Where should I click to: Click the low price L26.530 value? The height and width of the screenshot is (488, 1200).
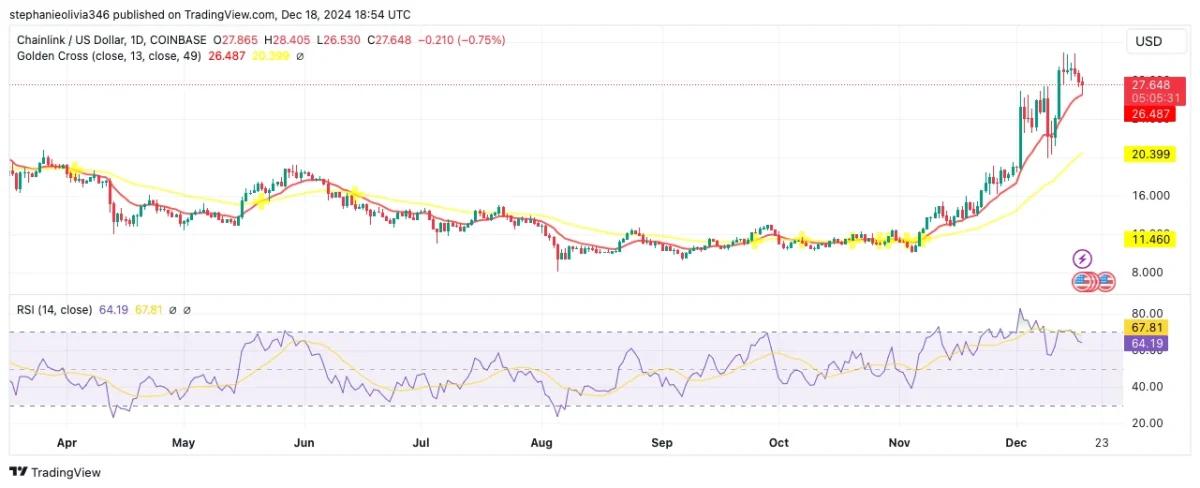coord(339,40)
